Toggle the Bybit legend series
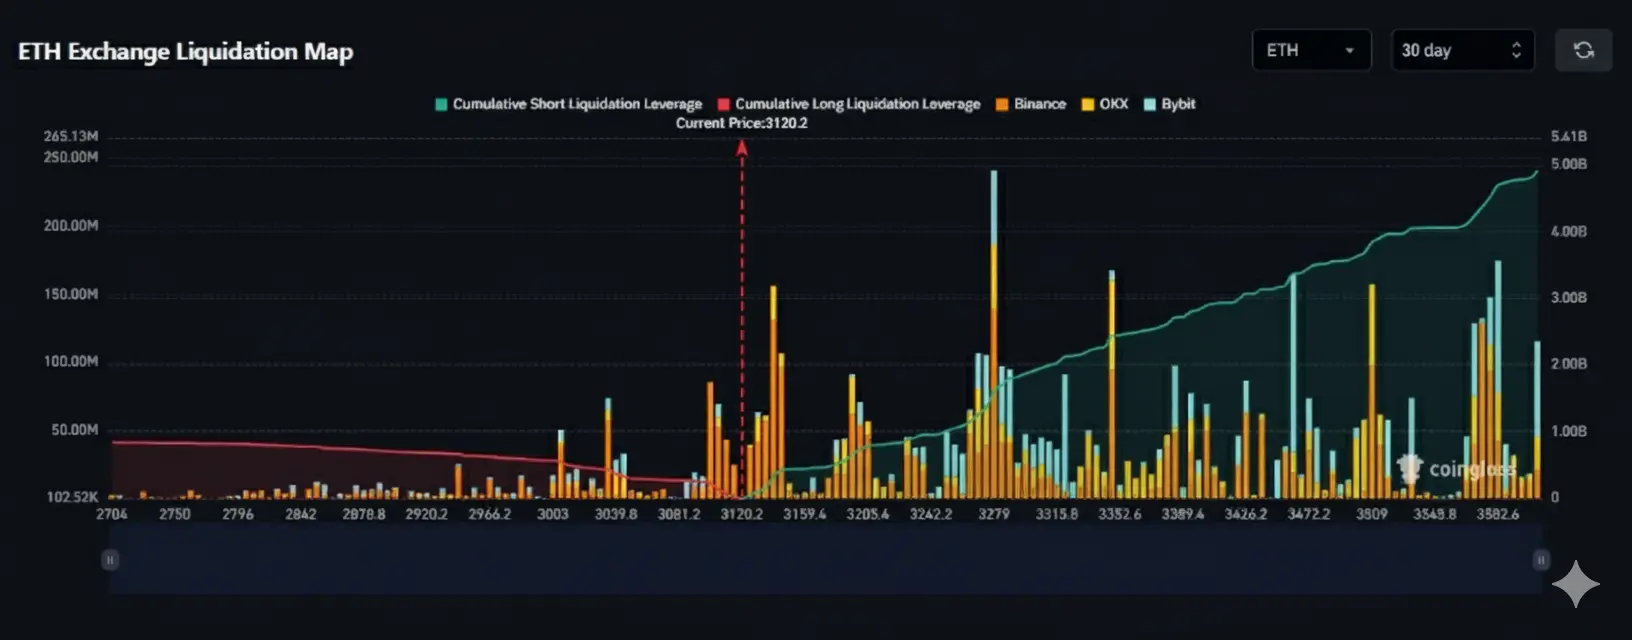 1169,104
